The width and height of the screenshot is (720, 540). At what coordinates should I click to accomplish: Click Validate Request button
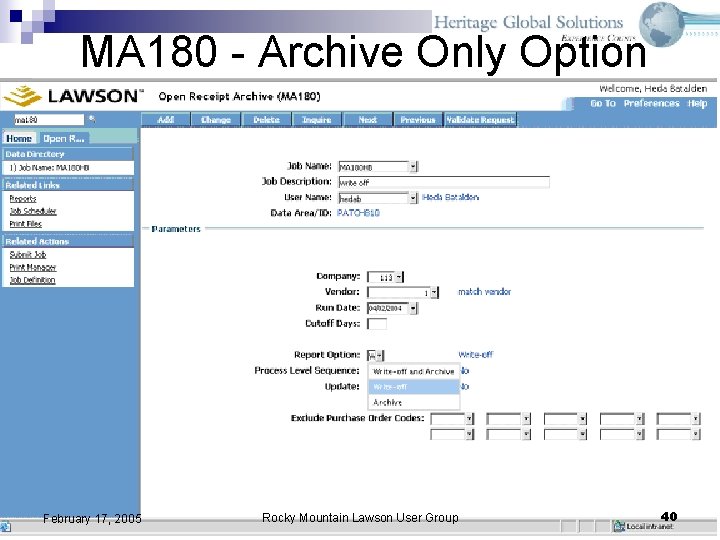point(480,119)
